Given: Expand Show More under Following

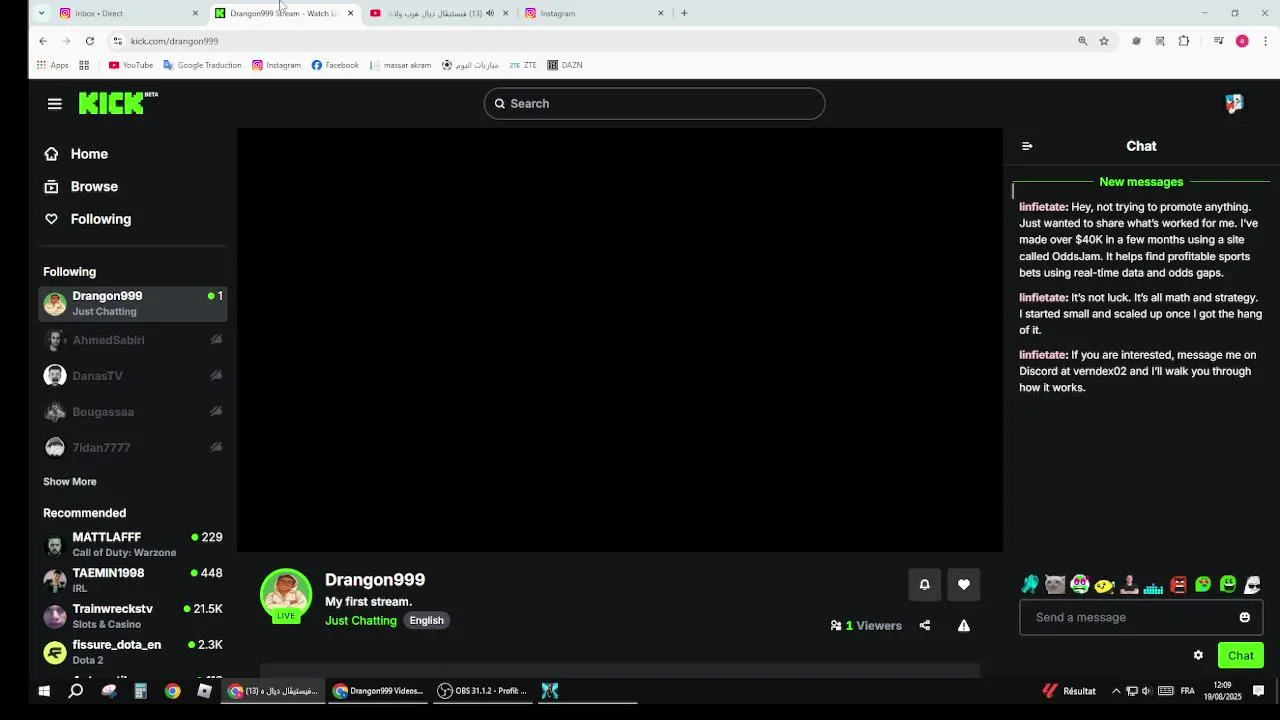Looking at the screenshot, I should pos(70,482).
